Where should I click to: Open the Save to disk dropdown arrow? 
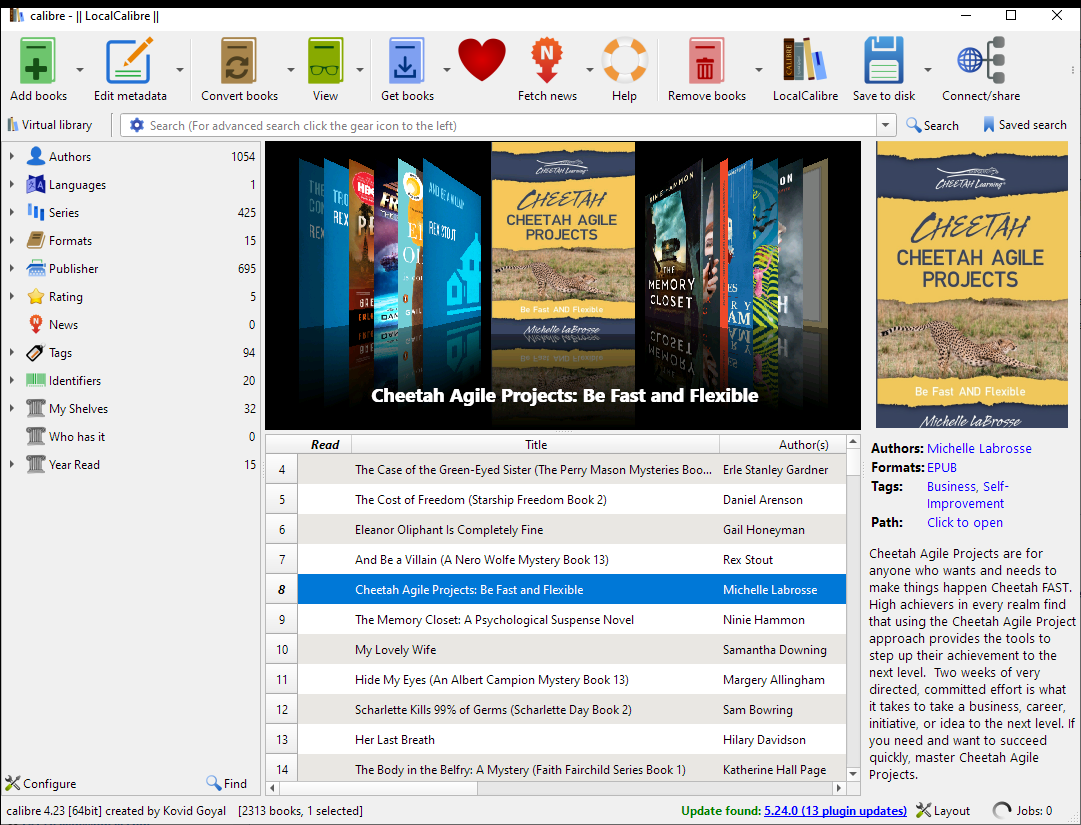coord(927,70)
